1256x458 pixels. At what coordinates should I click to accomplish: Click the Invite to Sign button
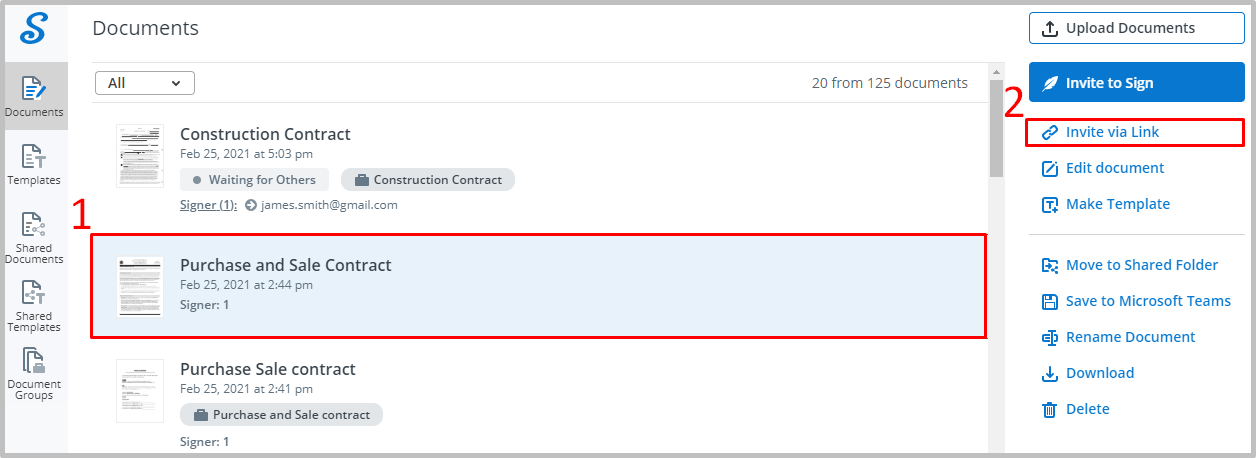(x=1137, y=83)
